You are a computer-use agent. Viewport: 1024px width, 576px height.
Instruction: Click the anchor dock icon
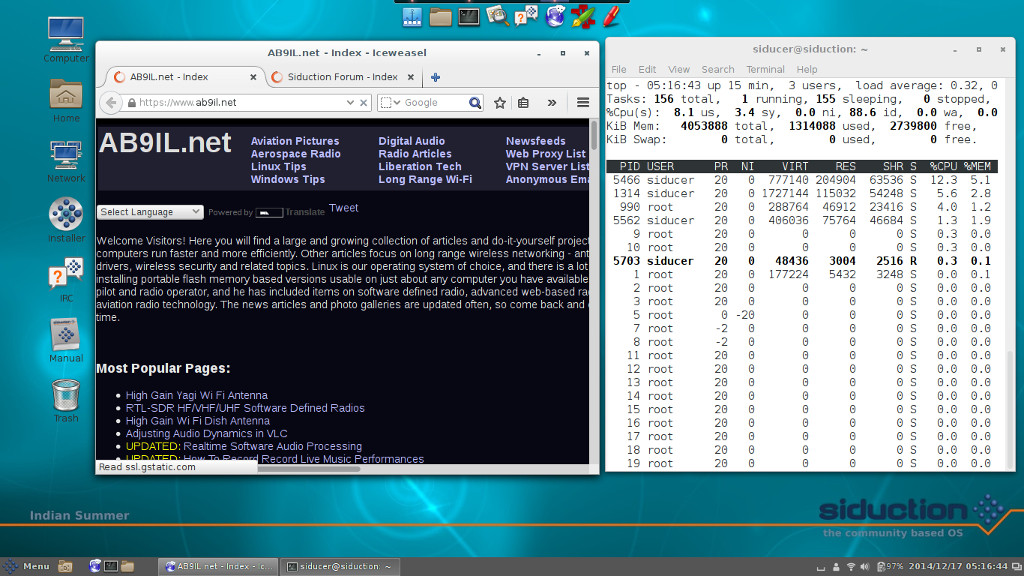(x=412, y=17)
